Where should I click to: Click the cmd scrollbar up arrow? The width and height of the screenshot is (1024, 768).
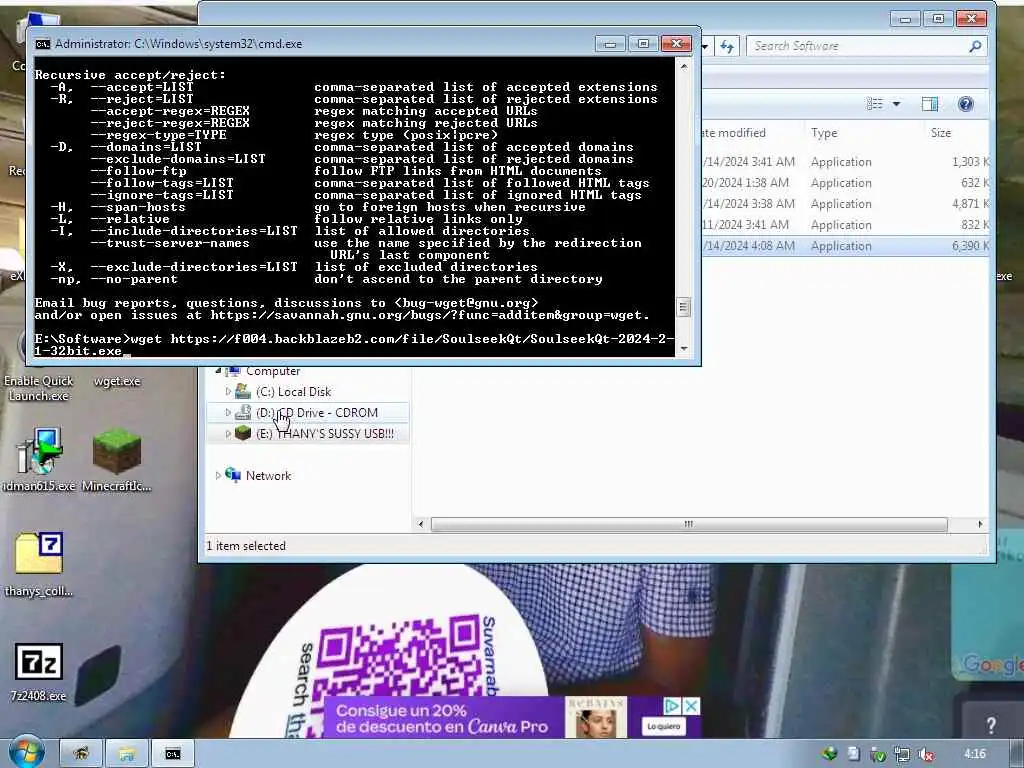[x=684, y=66]
